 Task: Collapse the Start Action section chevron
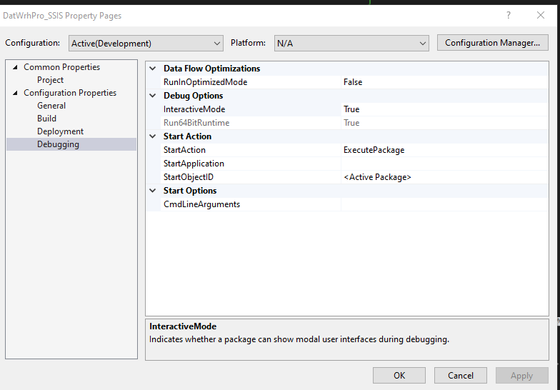[153, 136]
